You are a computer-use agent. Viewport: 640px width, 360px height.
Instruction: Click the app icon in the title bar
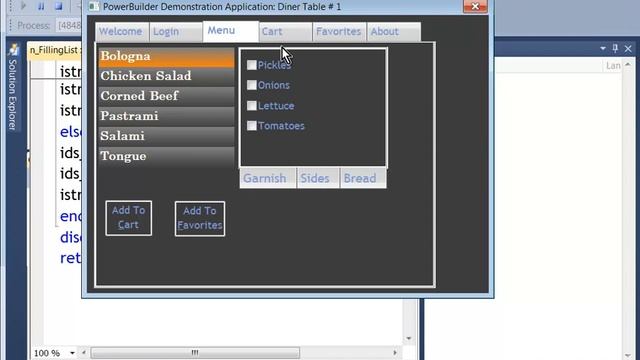coord(94,7)
